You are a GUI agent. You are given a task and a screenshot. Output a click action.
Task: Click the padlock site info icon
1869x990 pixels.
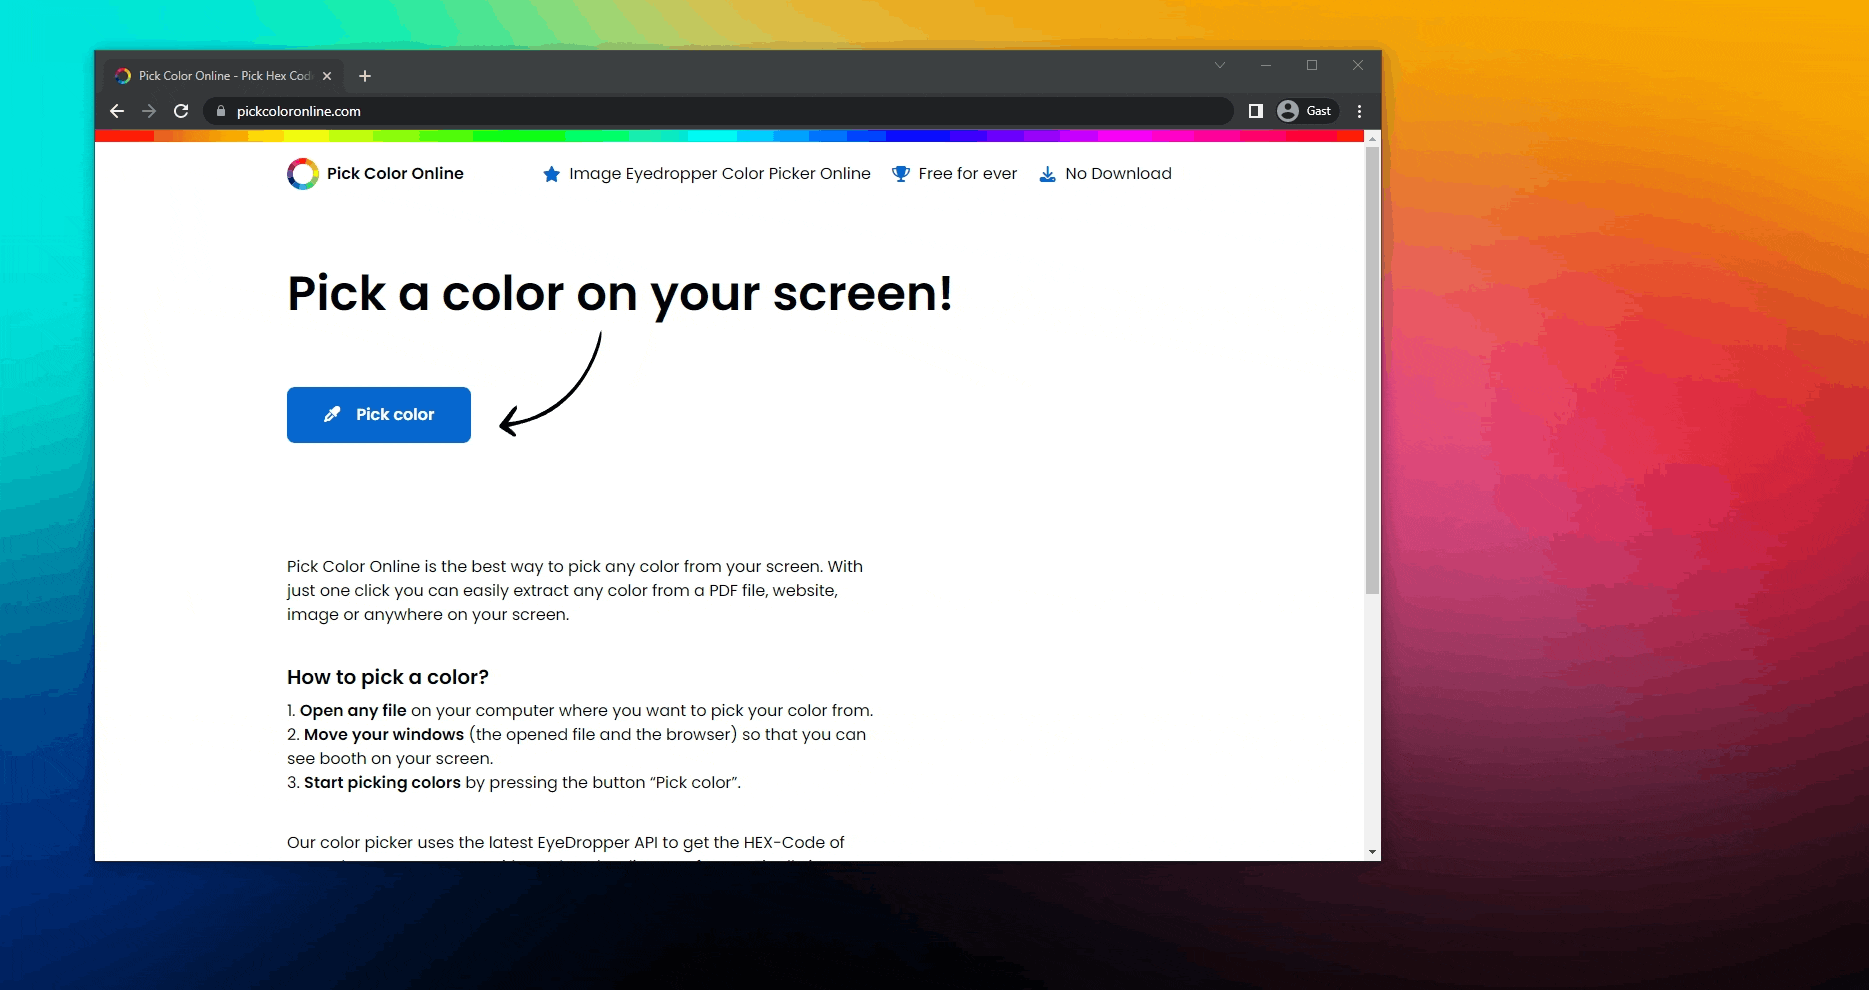point(221,111)
